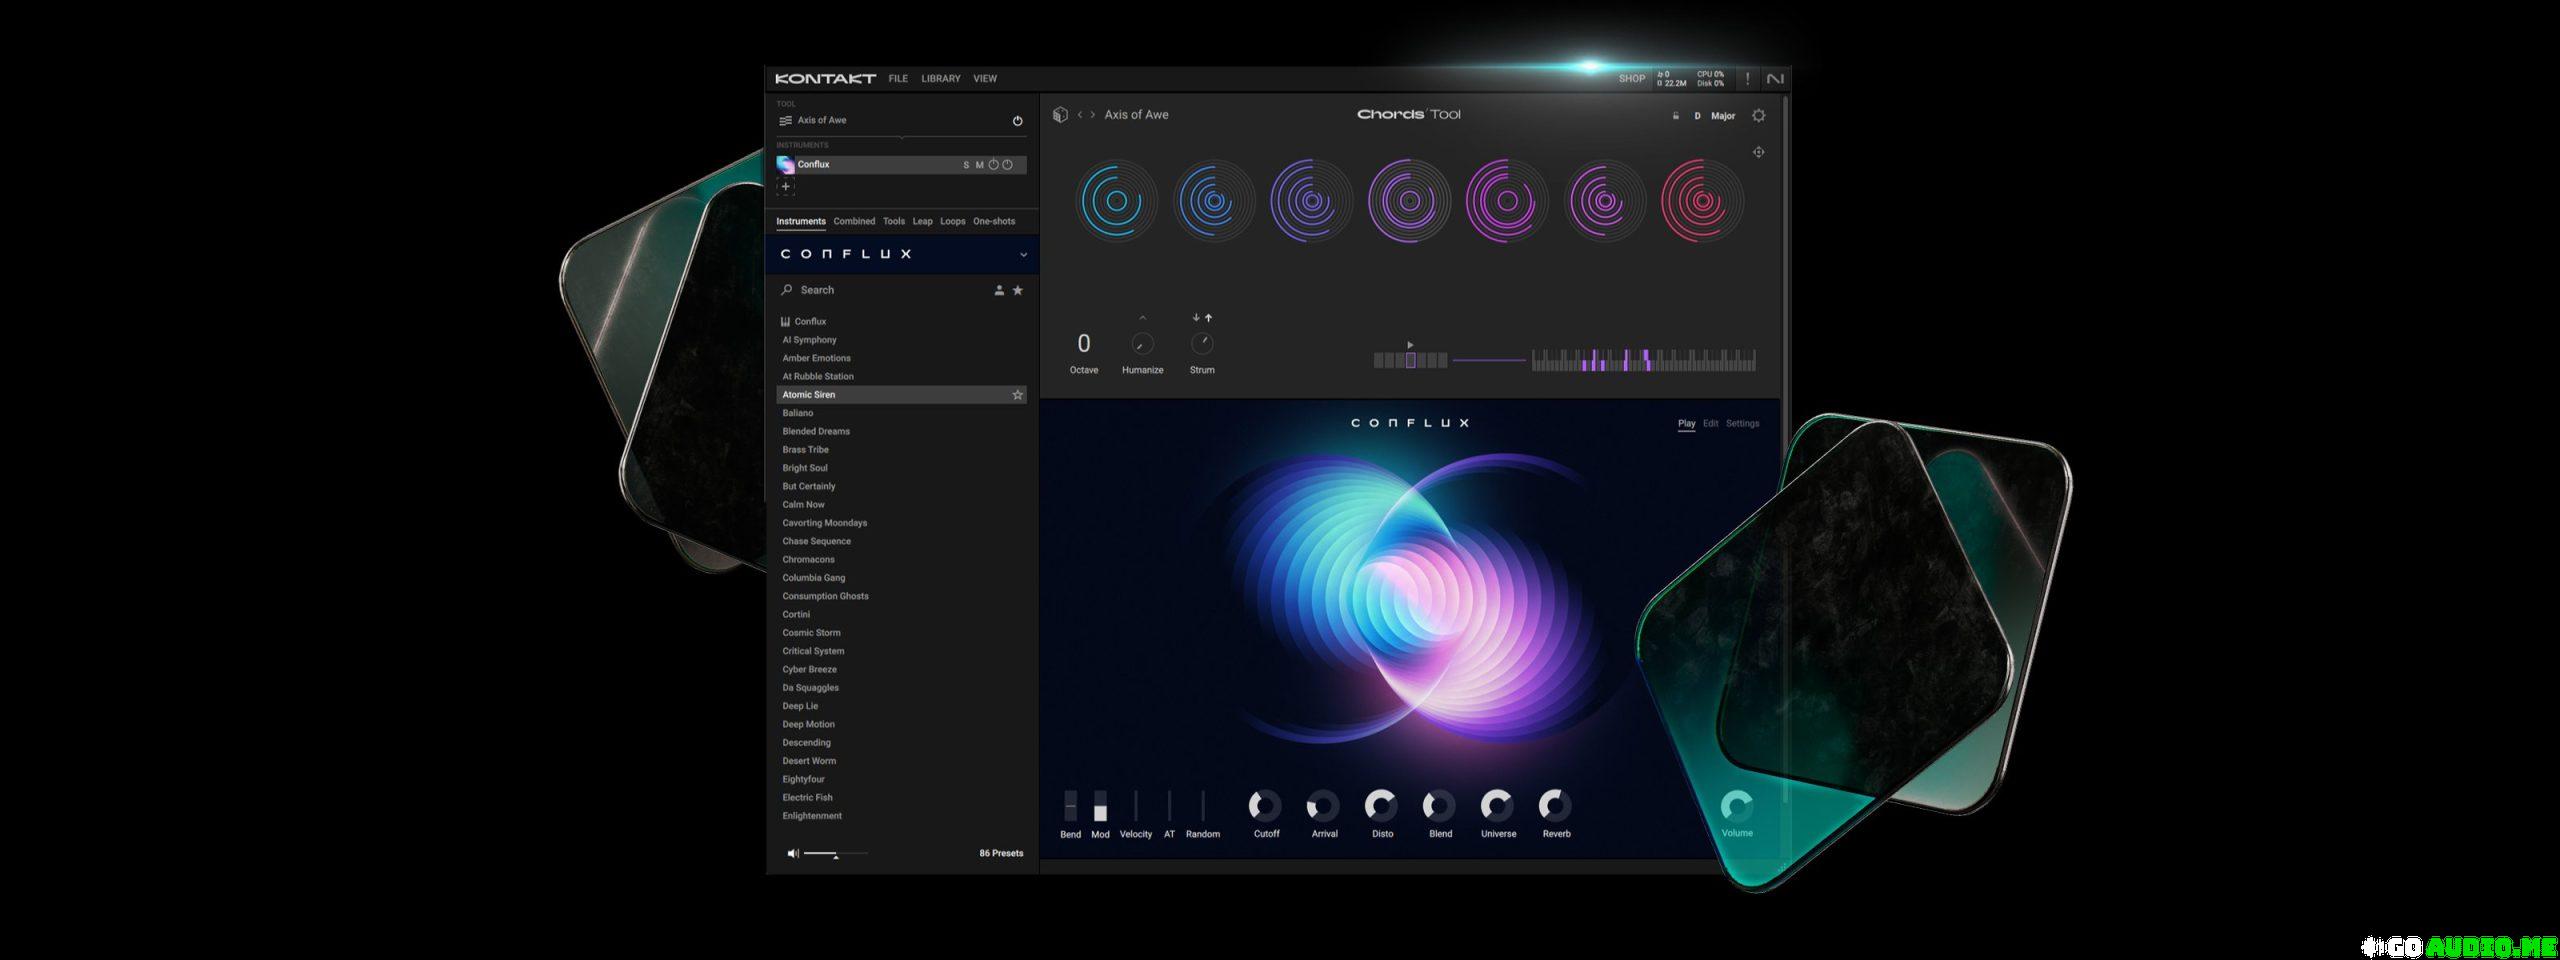Click the Cutoff knob

(x=1265, y=805)
